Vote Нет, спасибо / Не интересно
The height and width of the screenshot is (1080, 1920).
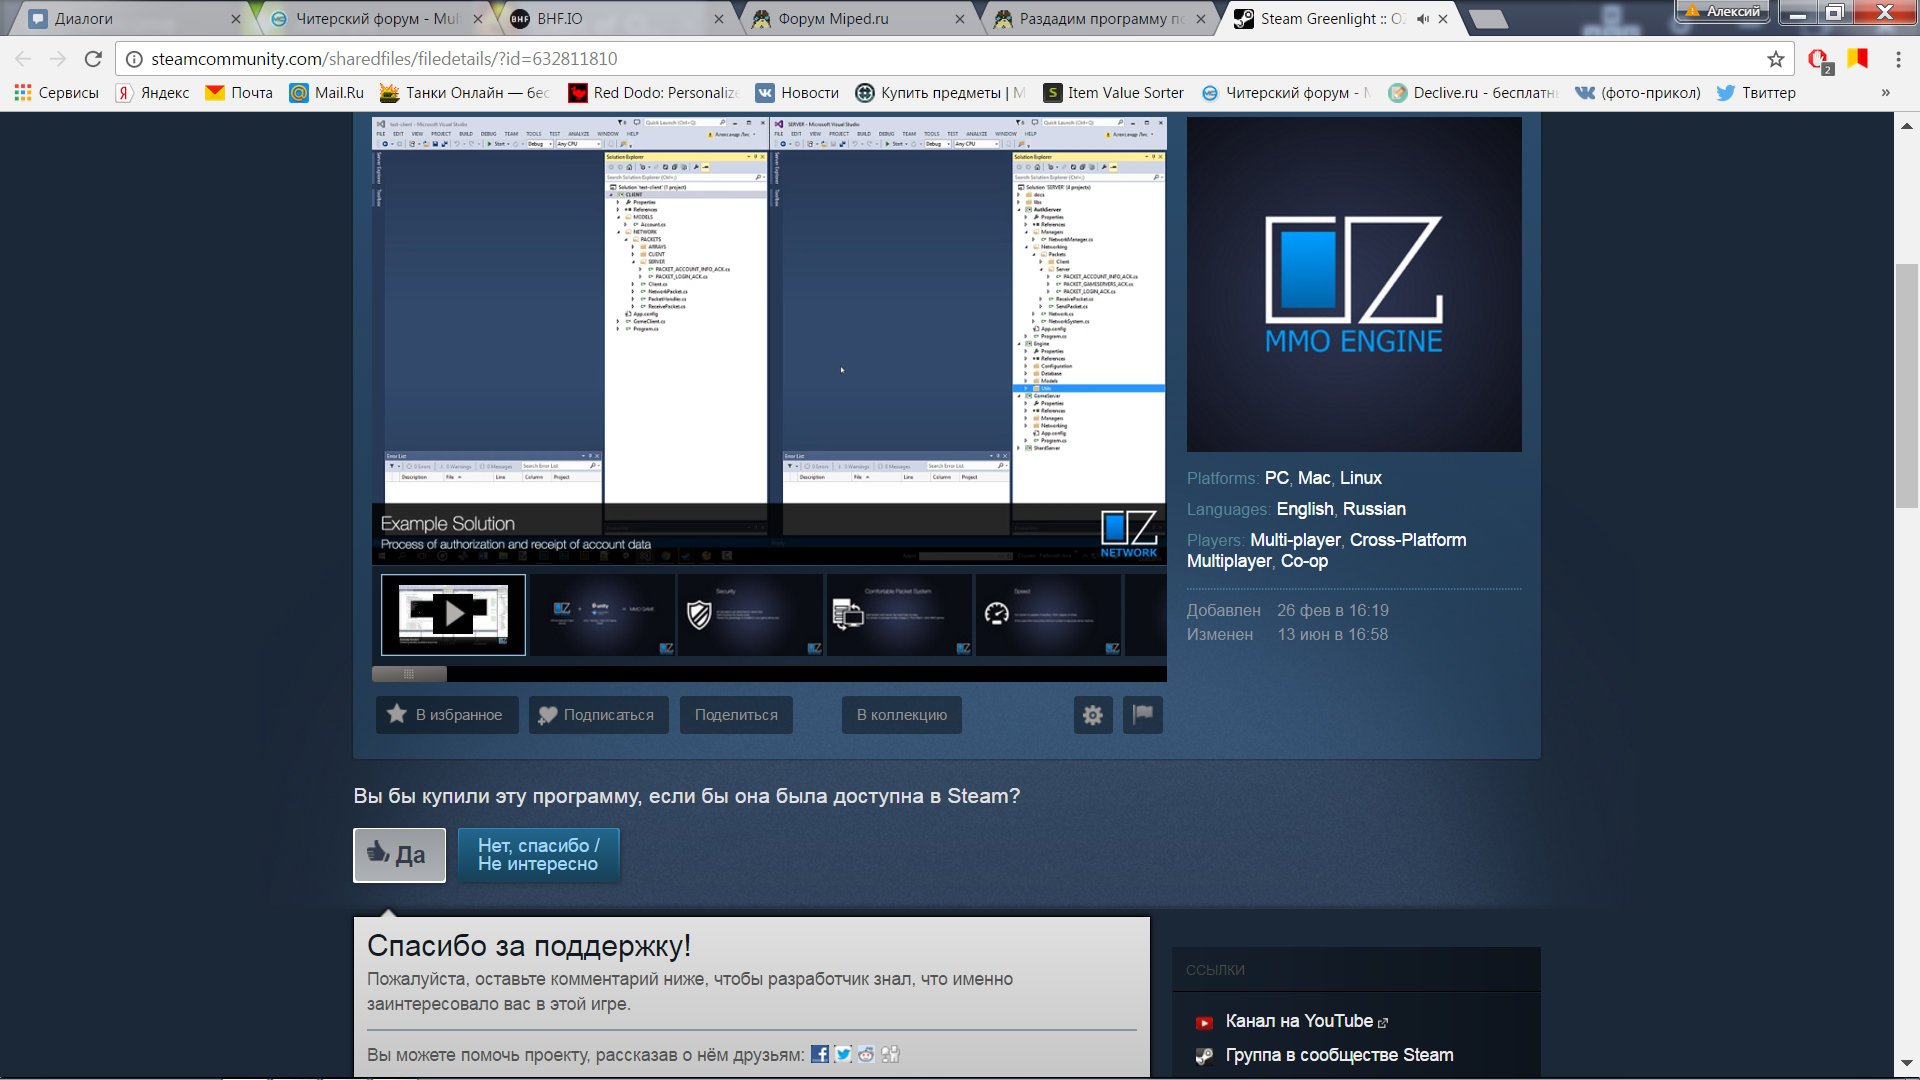pyautogui.click(x=539, y=855)
